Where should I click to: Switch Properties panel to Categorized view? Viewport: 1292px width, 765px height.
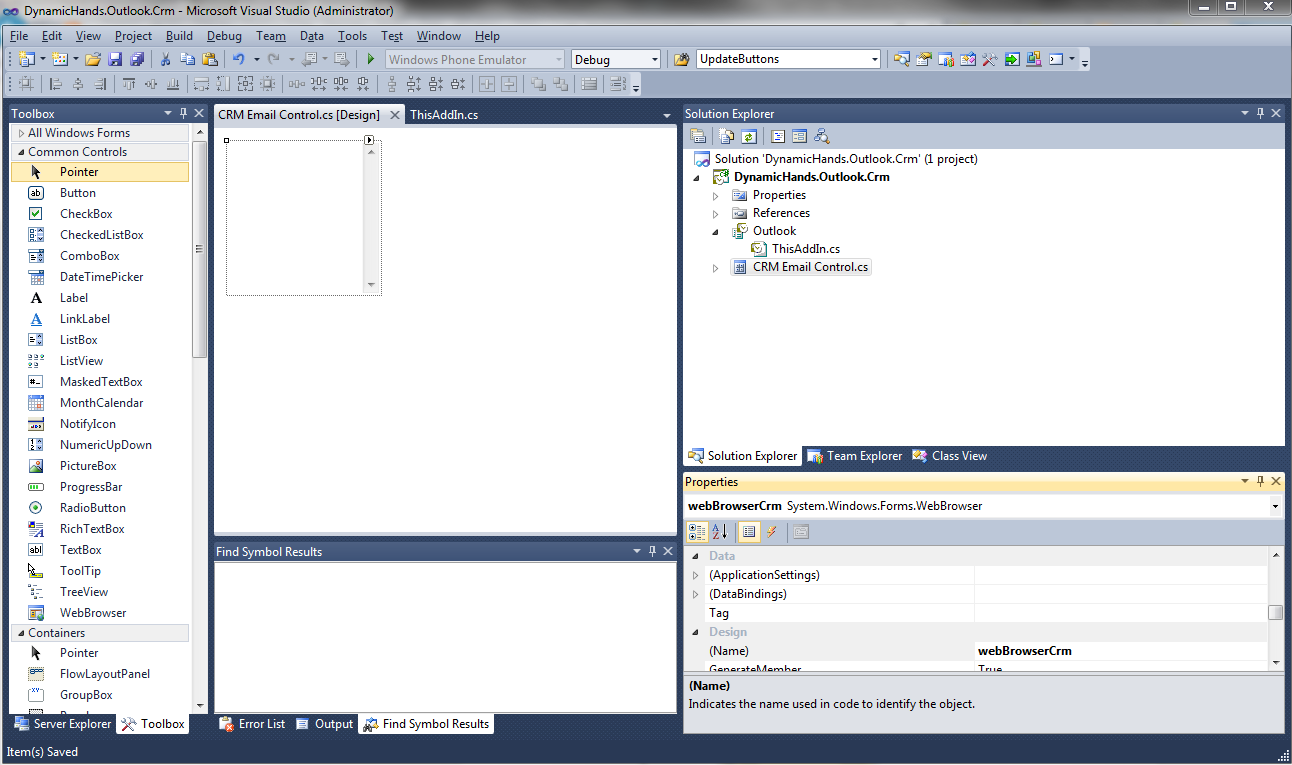pyautogui.click(x=696, y=531)
